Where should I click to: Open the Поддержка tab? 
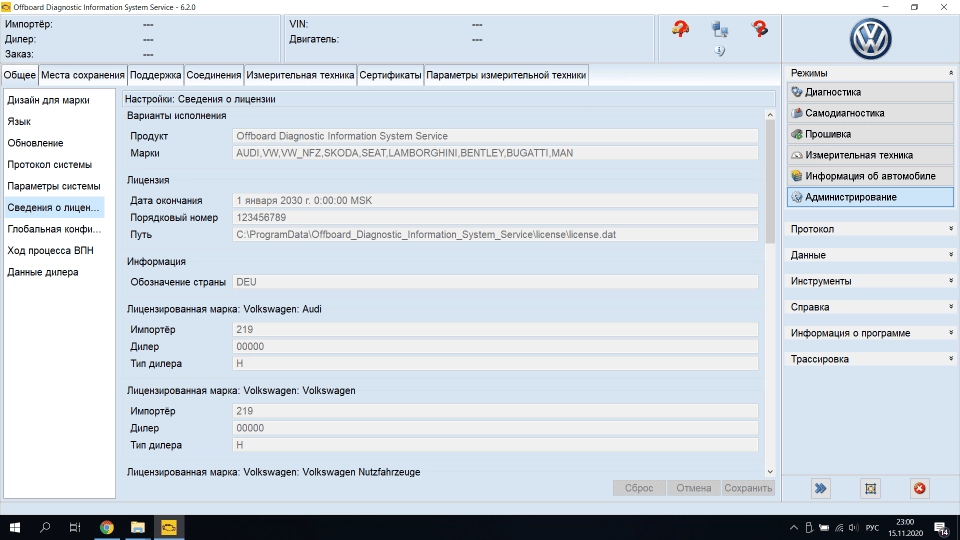point(156,75)
